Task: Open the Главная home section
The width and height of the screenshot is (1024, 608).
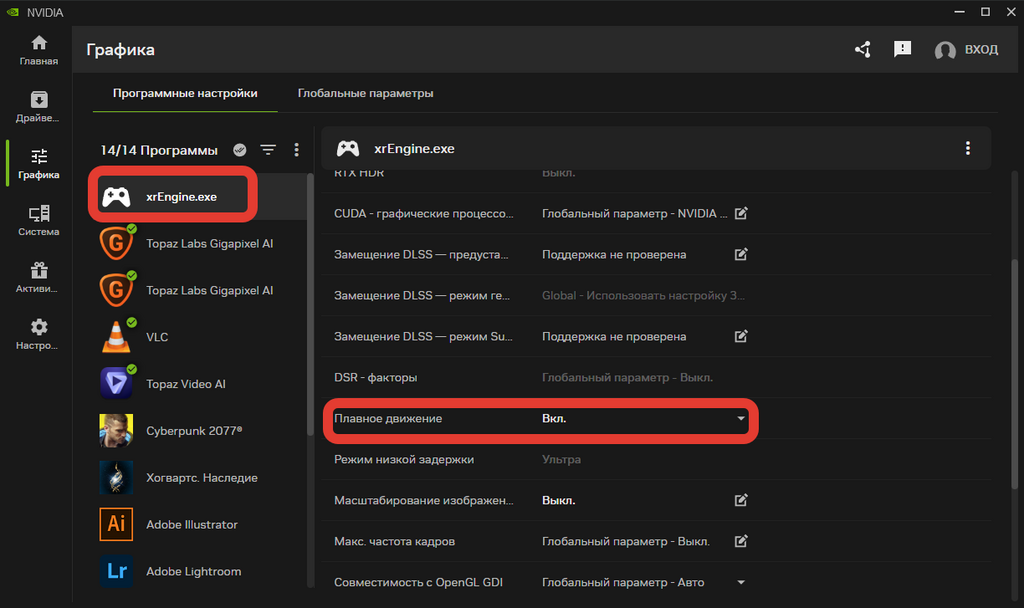Action: coord(38,50)
